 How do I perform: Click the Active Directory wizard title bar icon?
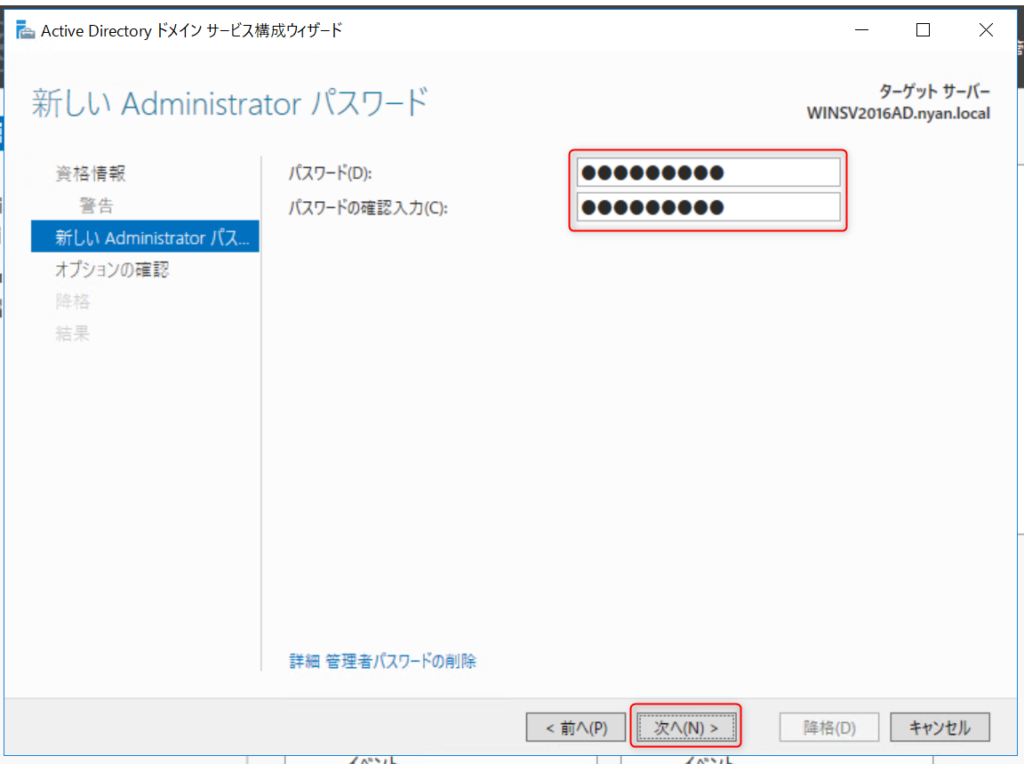(25, 30)
